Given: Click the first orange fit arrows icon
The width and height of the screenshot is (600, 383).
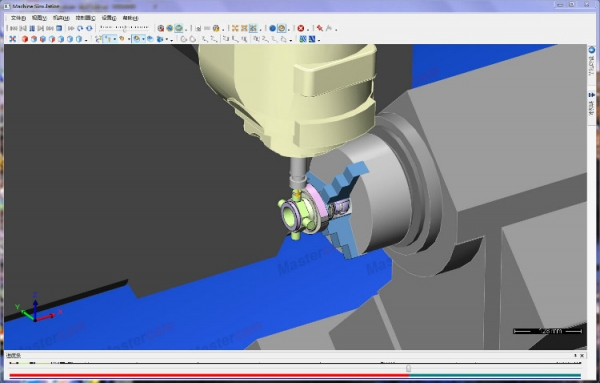Looking at the screenshot, I should (x=235, y=28).
